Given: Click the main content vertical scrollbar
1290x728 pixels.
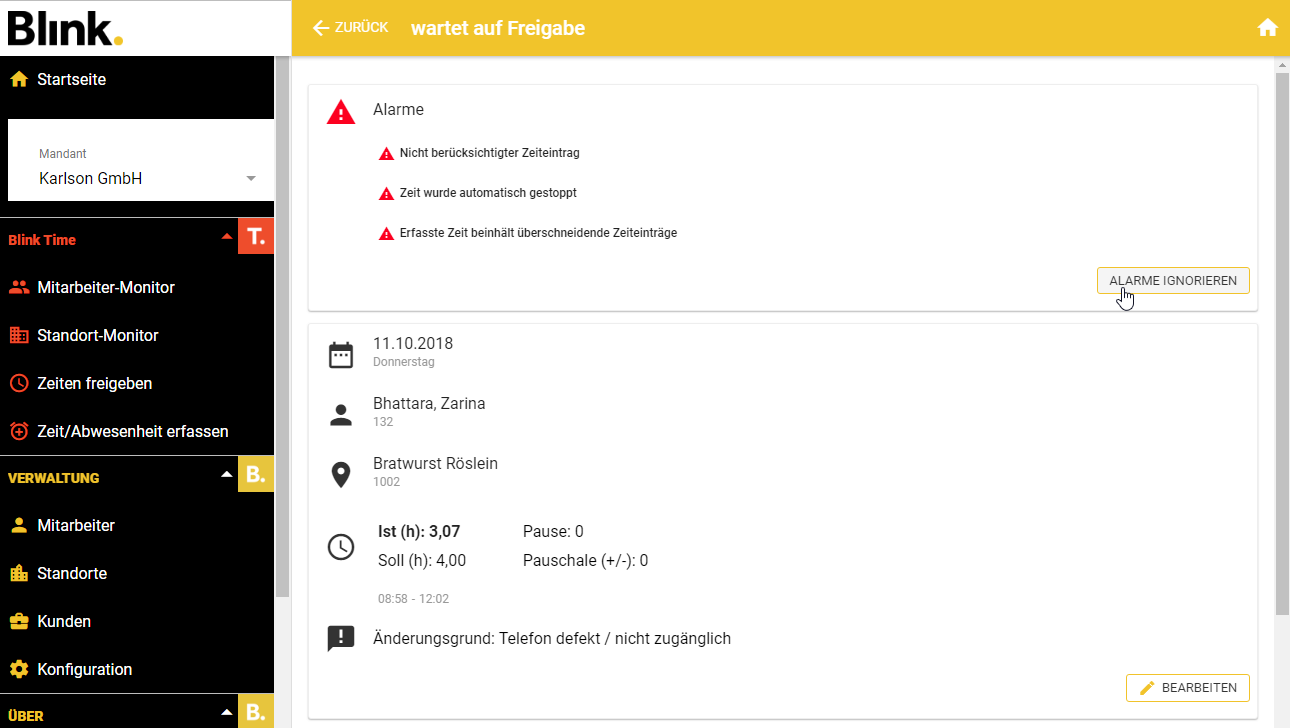Looking at the screenshot, I should (x=1282, y=340).
